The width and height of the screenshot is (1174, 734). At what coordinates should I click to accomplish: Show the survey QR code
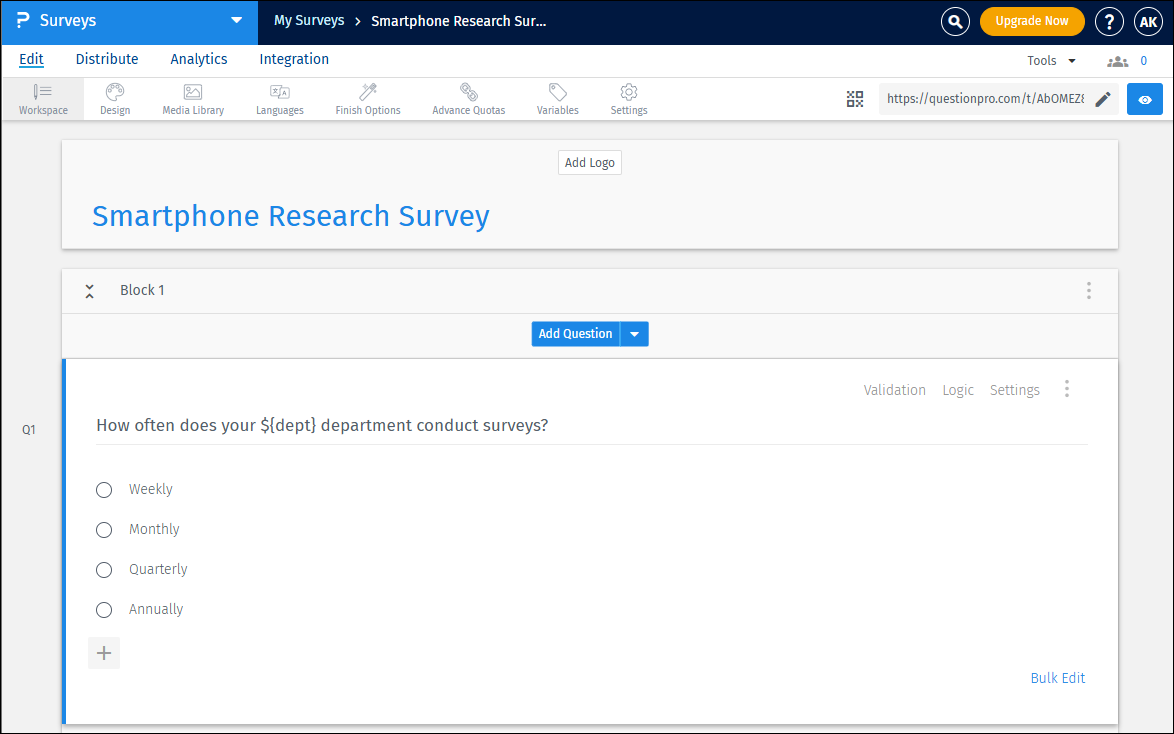click(855, 99)
